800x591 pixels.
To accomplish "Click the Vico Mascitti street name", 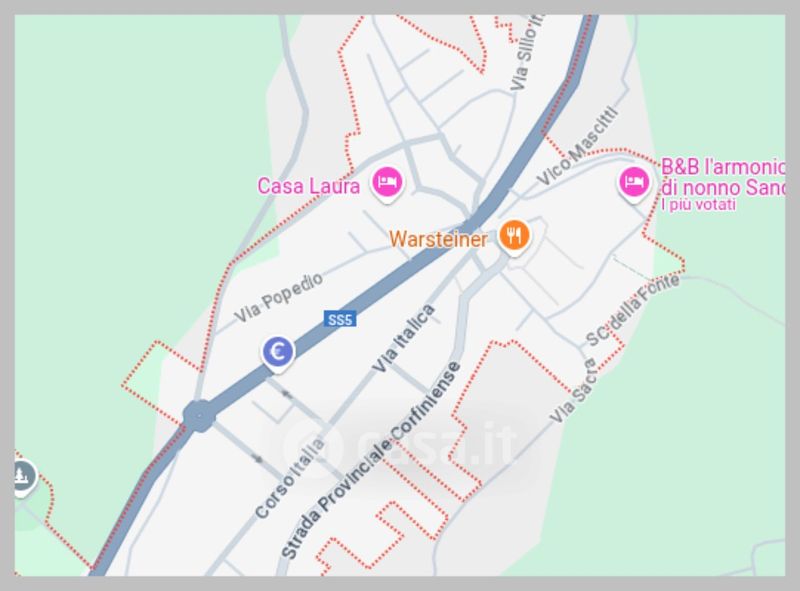I will click(577, 147).
